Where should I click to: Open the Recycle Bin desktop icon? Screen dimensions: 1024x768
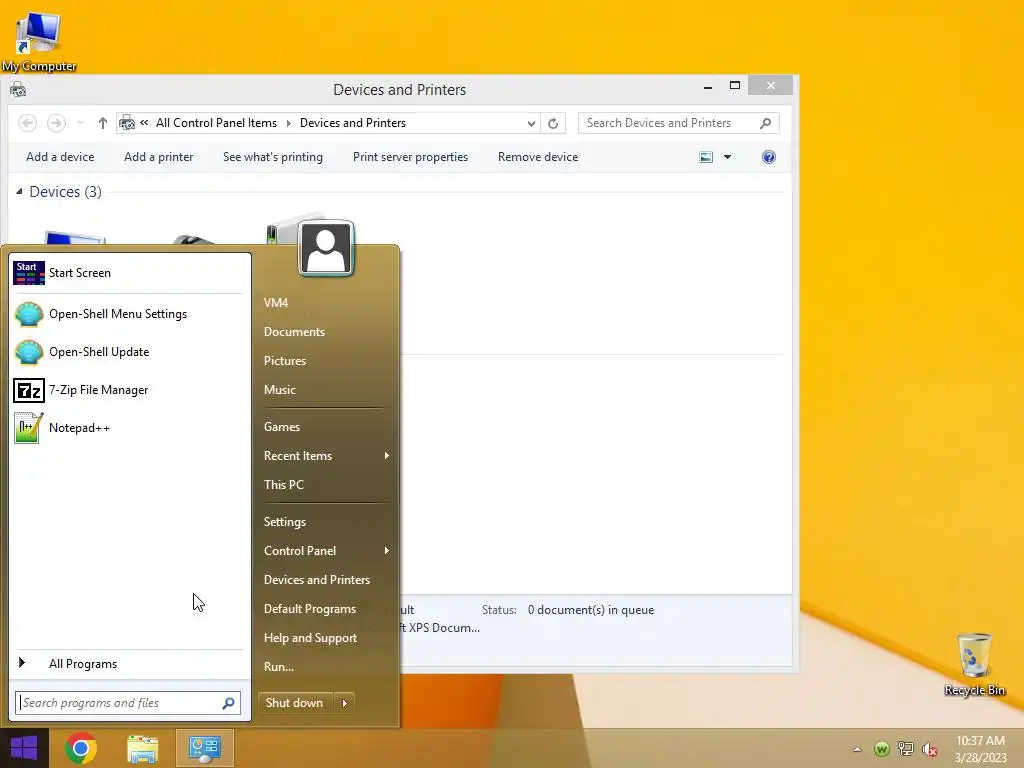[x=974, y=665]
